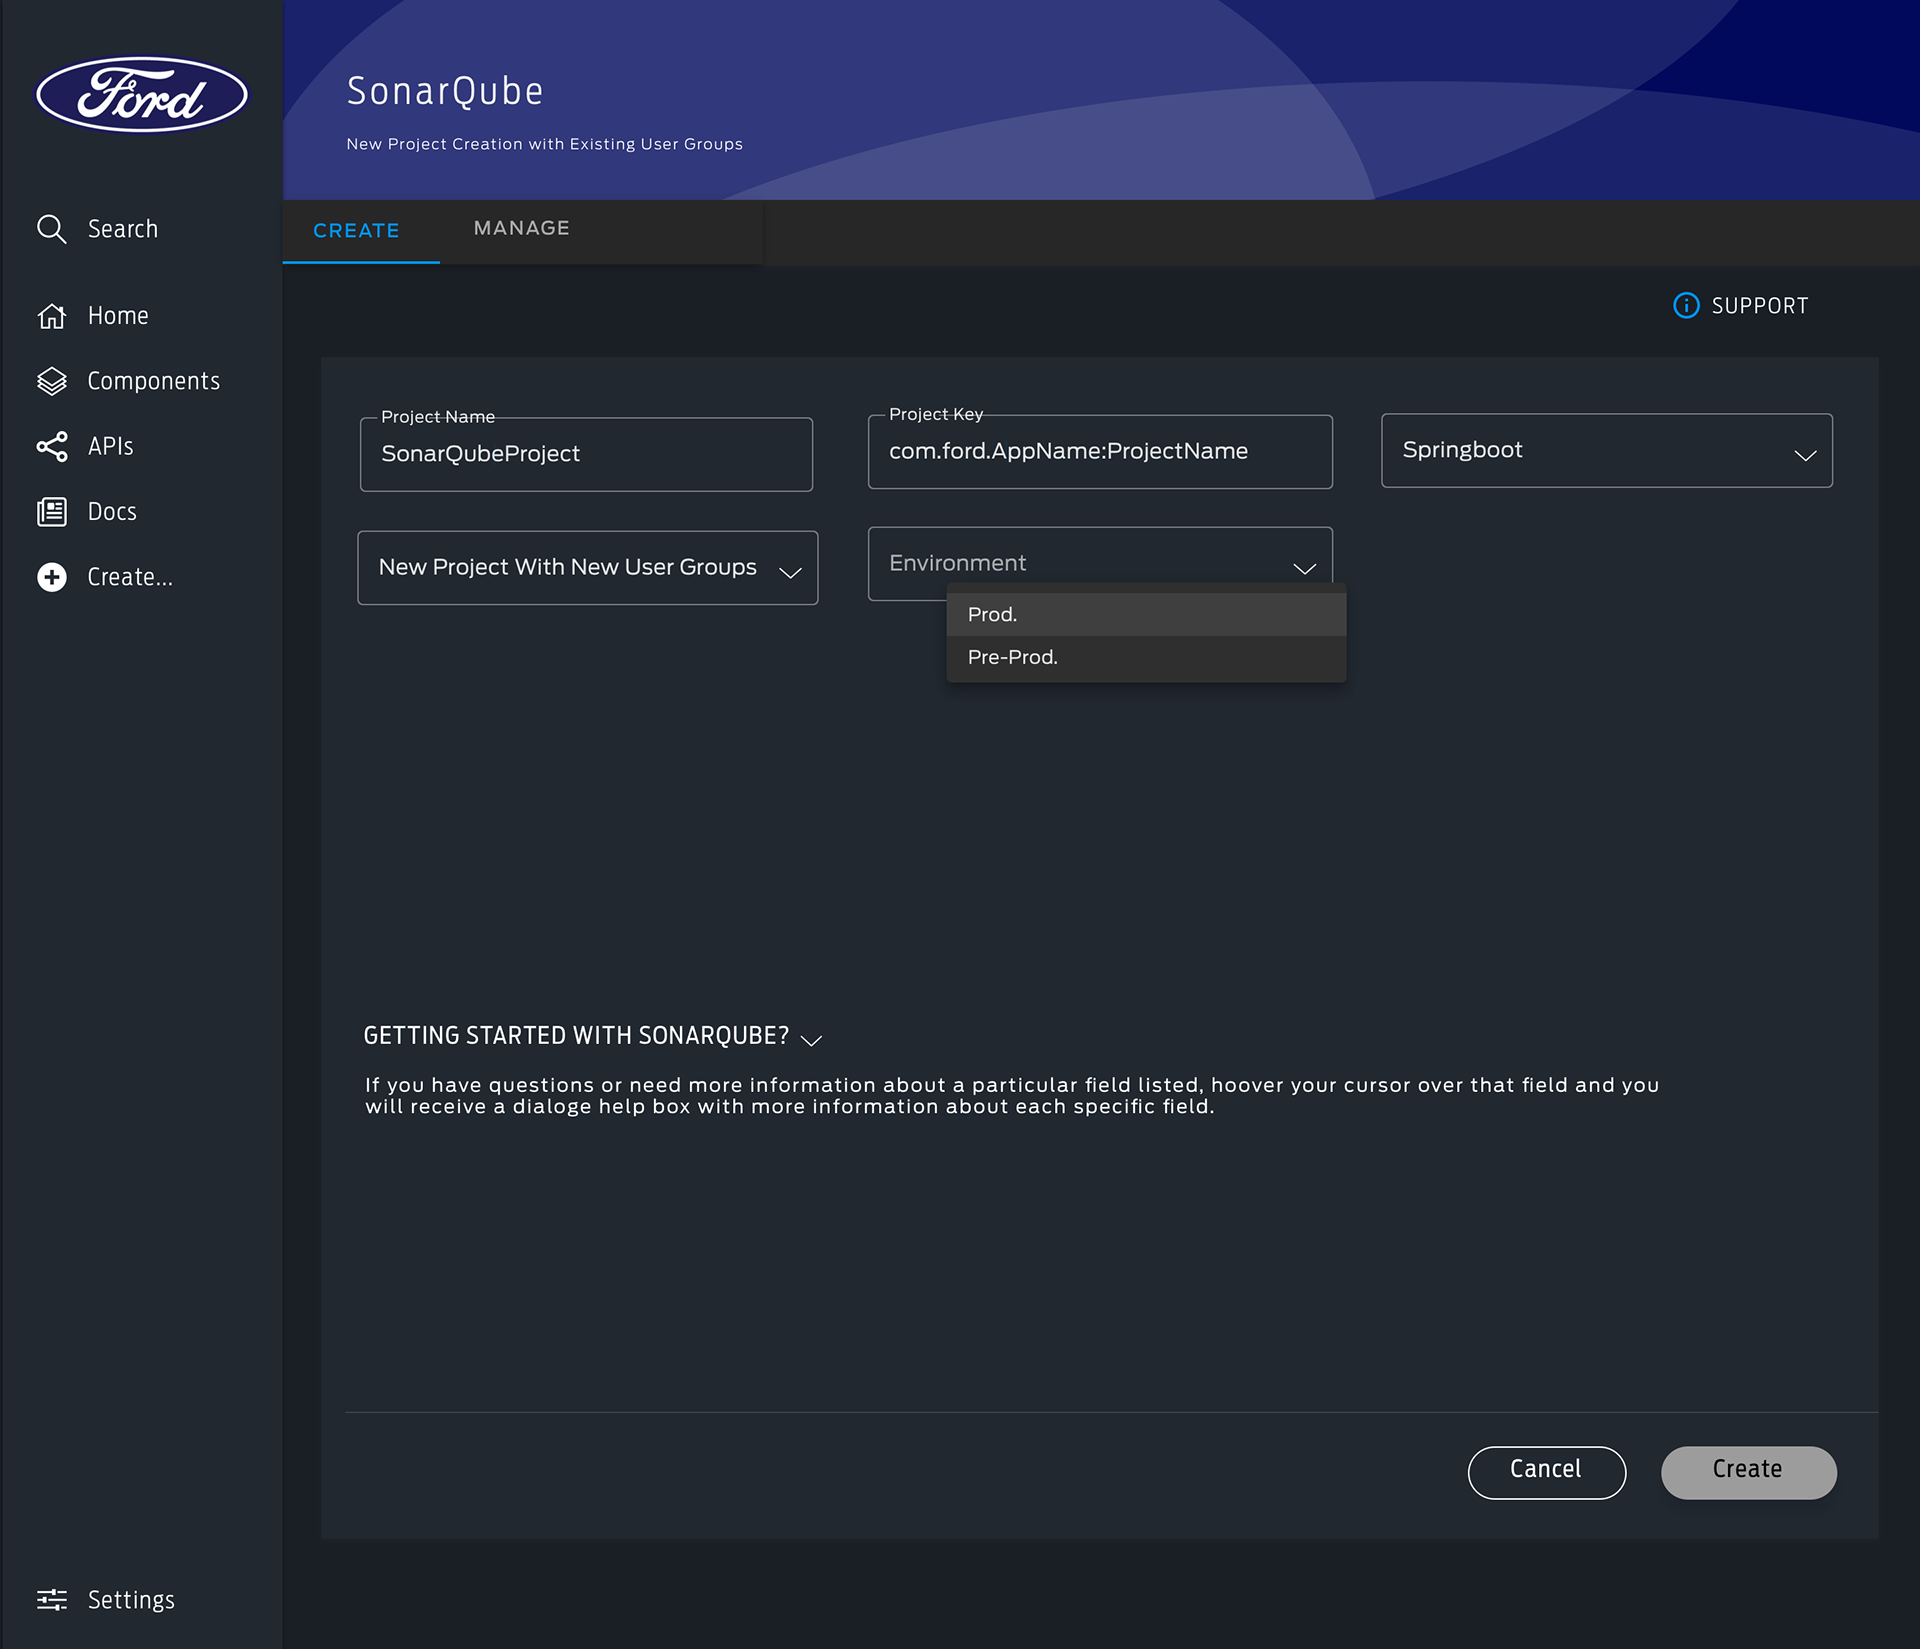Click the hover-help instruction paragraph
The image size is (1920, 1649).
(1012, 1096)
